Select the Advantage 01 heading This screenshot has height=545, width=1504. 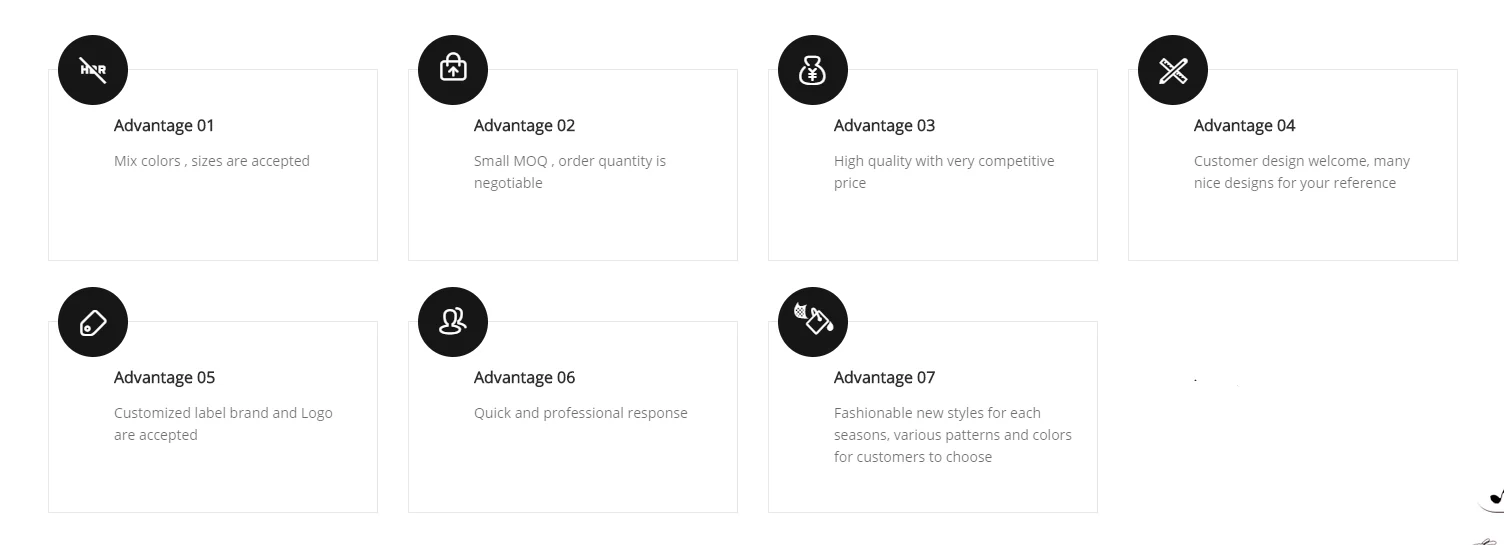(164, 126)
